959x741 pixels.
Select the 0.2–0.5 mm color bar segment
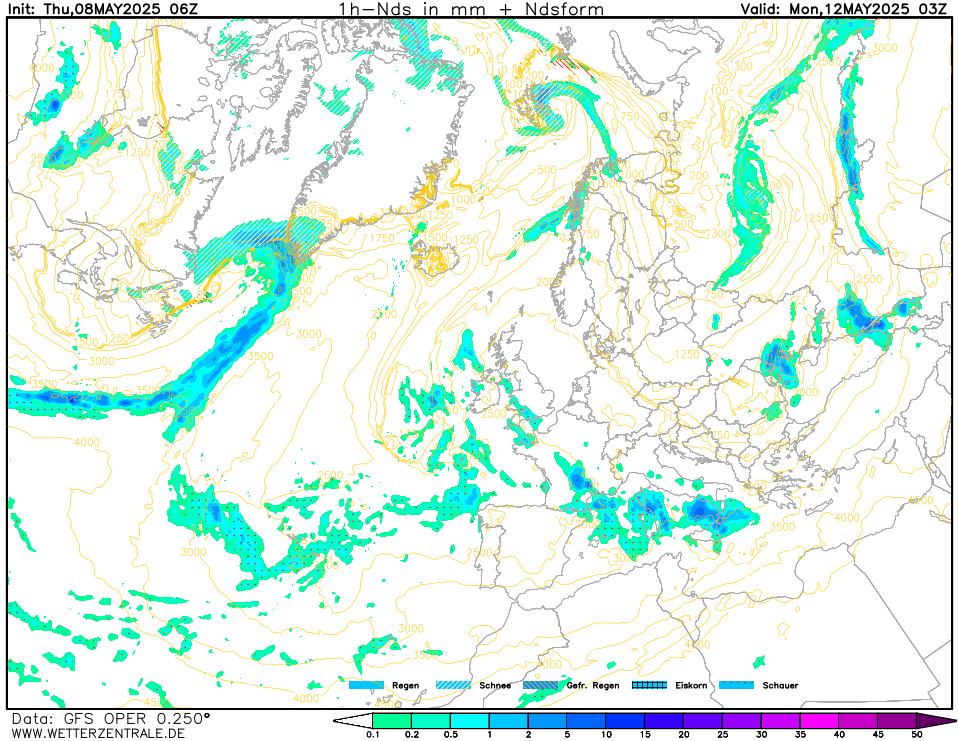click(431, 721)
